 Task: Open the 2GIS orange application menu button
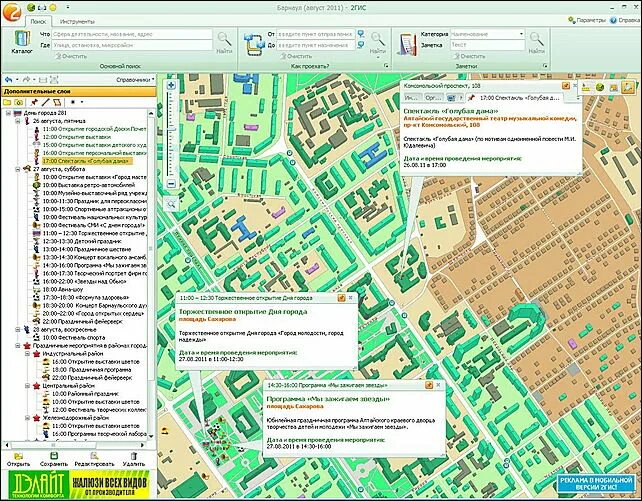(x=11, y=11)
